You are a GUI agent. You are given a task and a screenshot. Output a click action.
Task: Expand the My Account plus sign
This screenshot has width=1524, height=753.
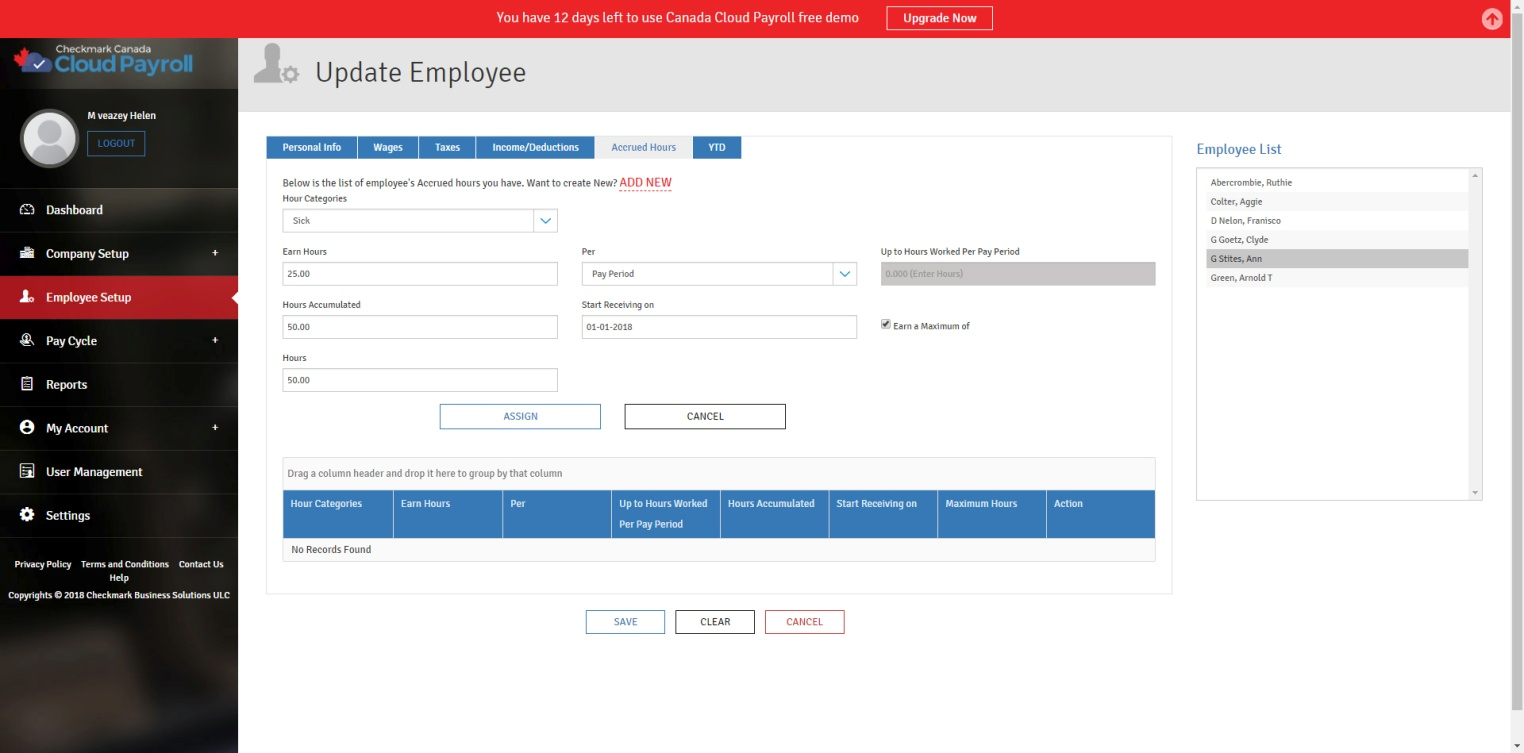pyautogui.click(x=215, y=428)
